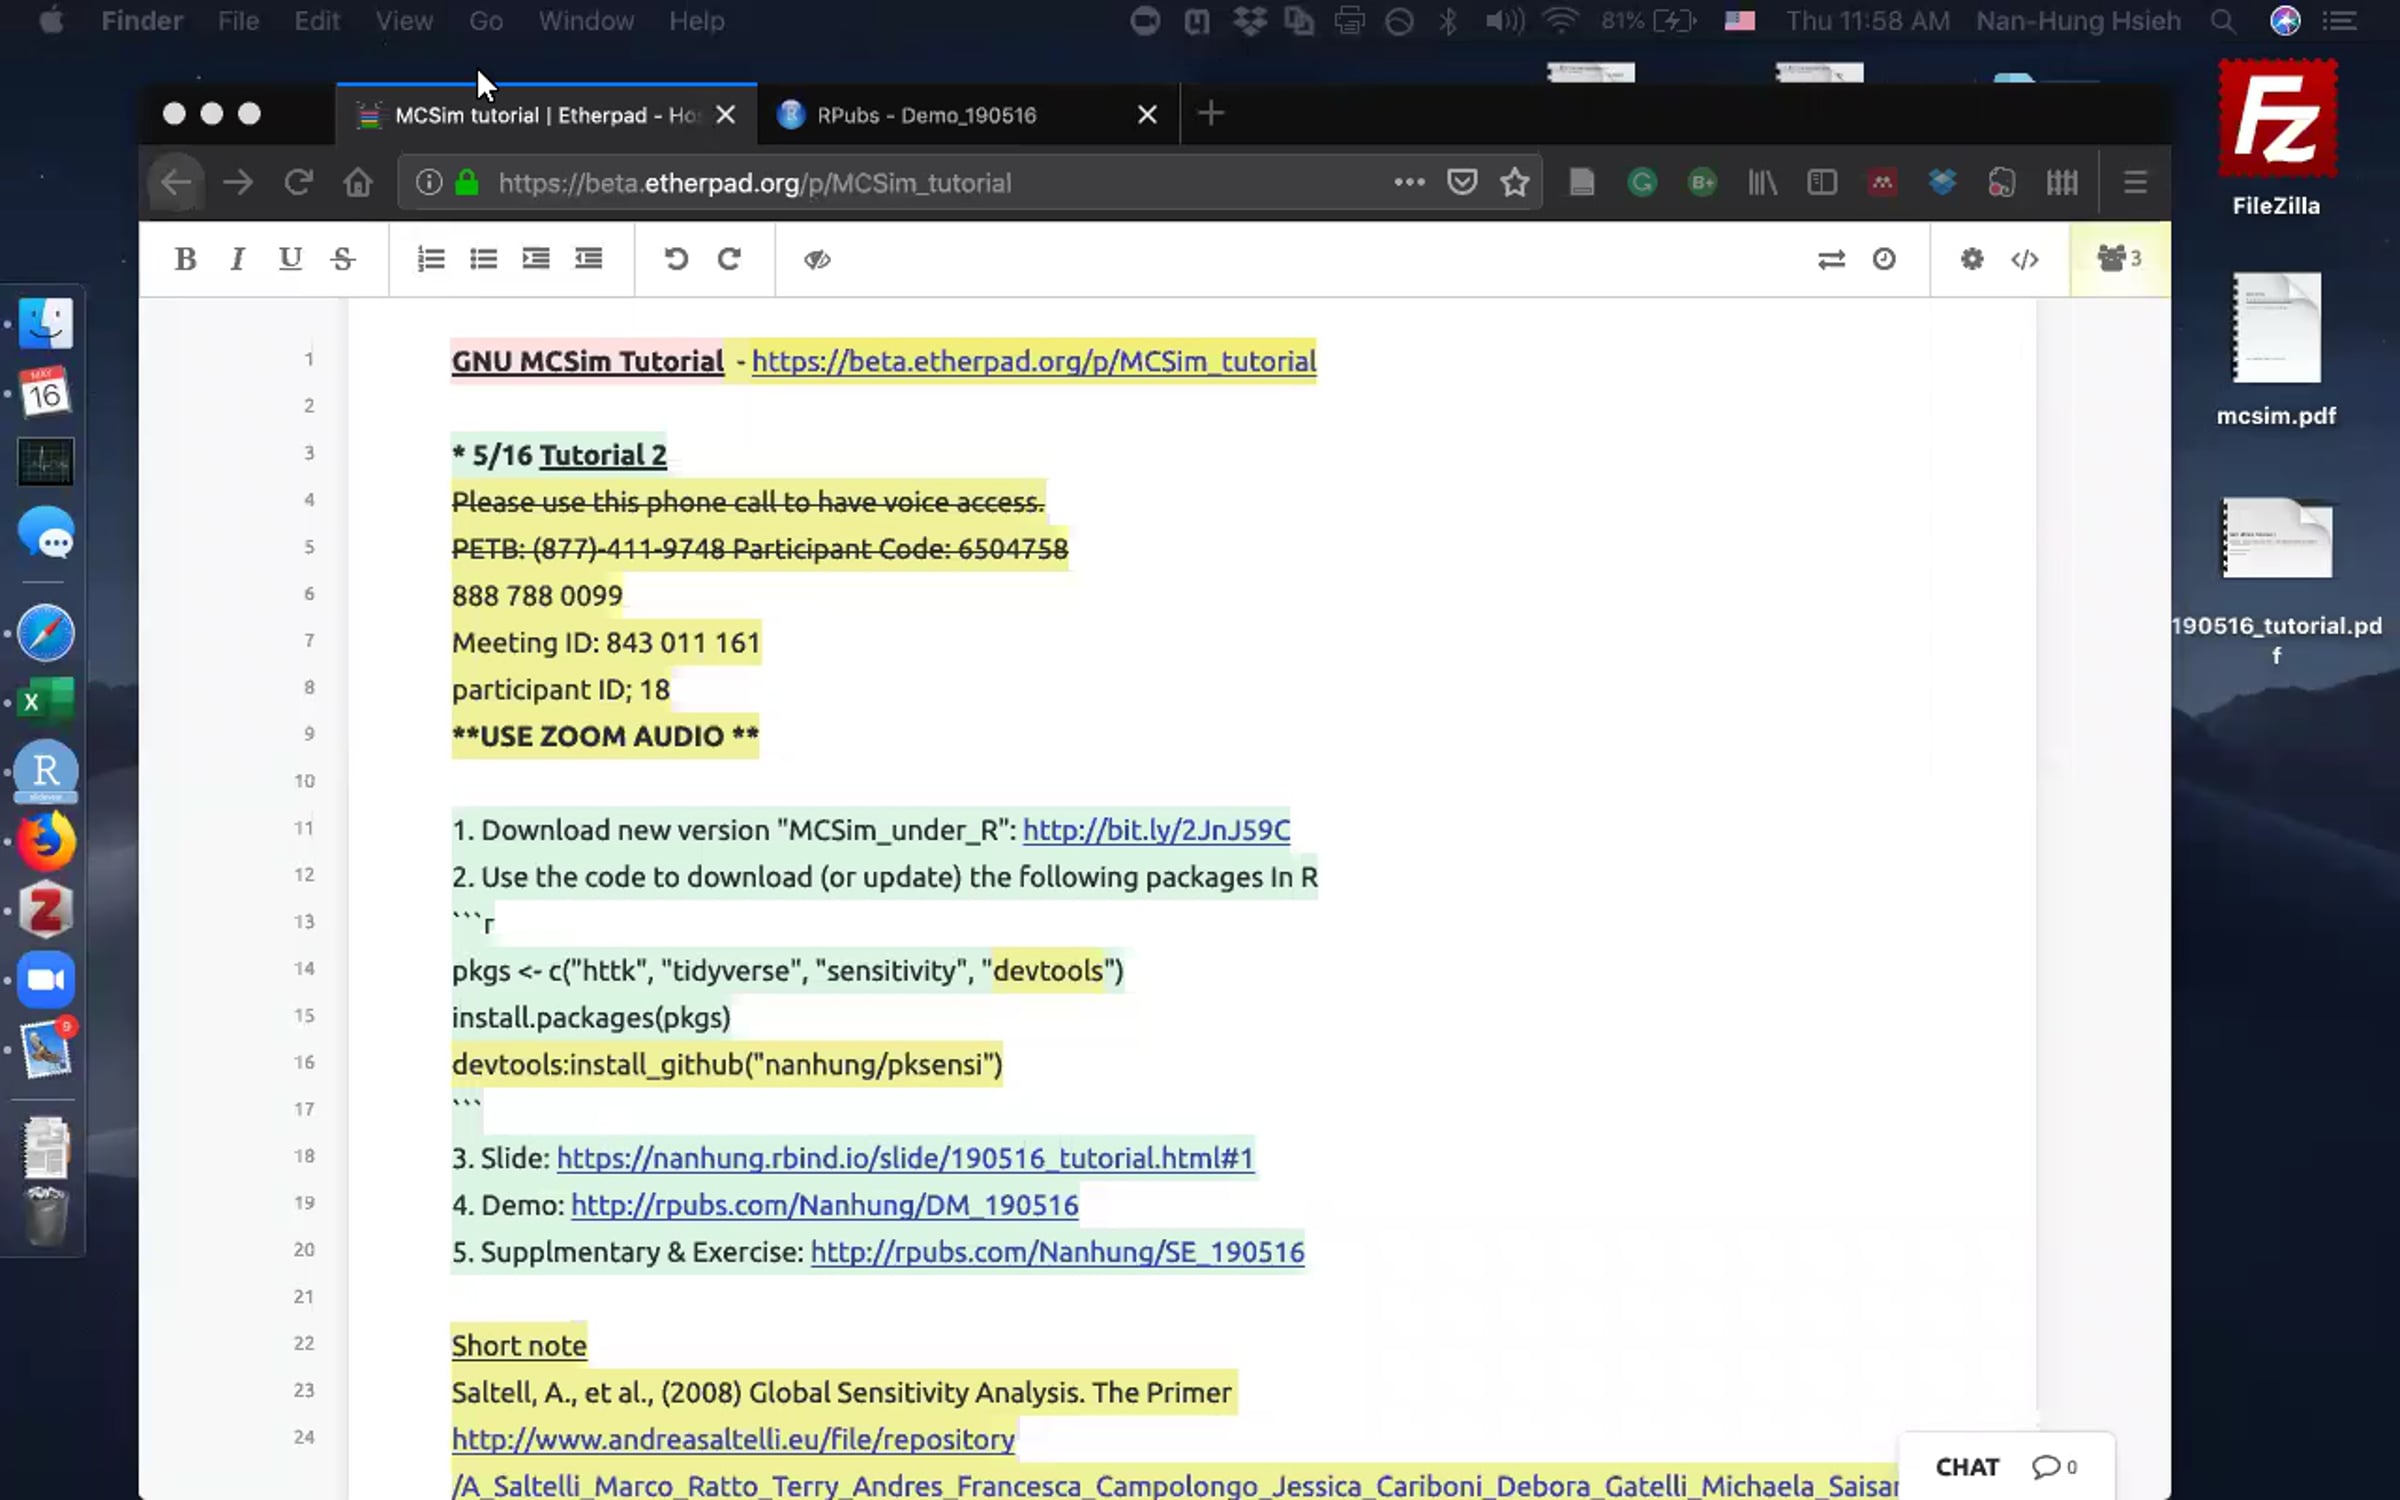The width and height of the screenshot is (2400, 1500).
Task: Open Zoom app in the Dock
Action: [46, 979]
